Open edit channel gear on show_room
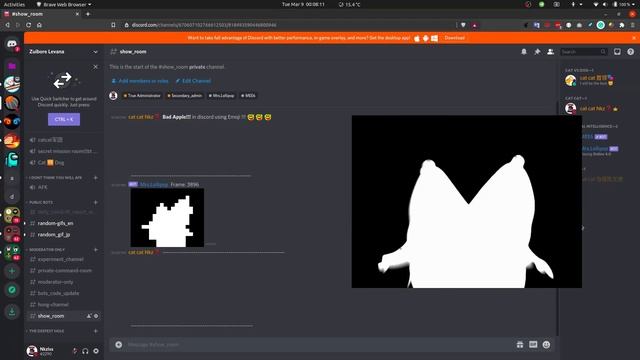 point(96,316)
